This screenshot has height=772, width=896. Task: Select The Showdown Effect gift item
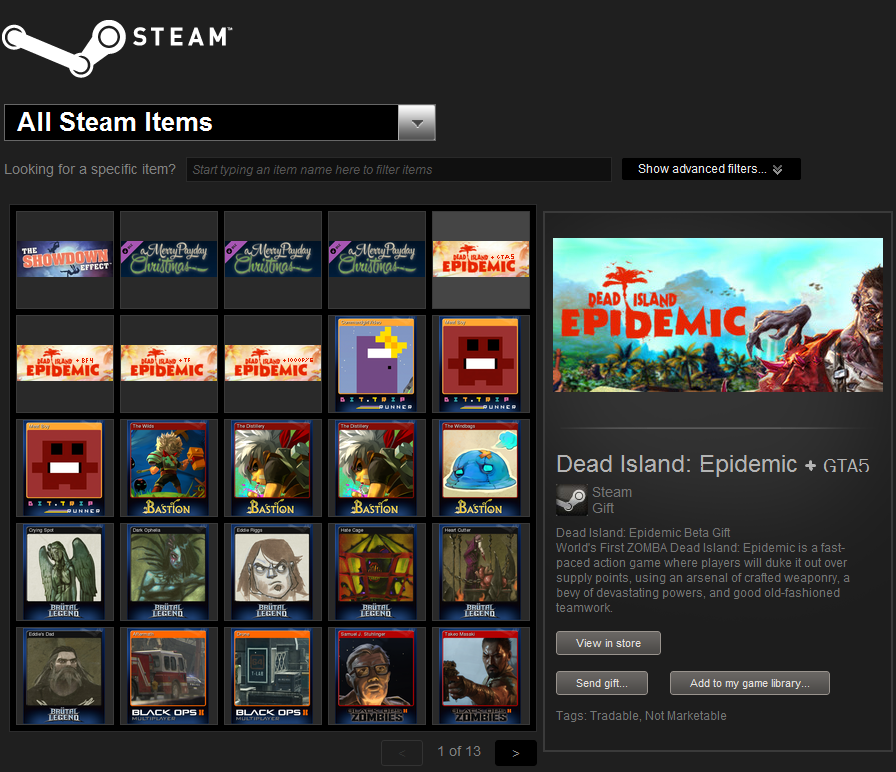tap(65, 260)
